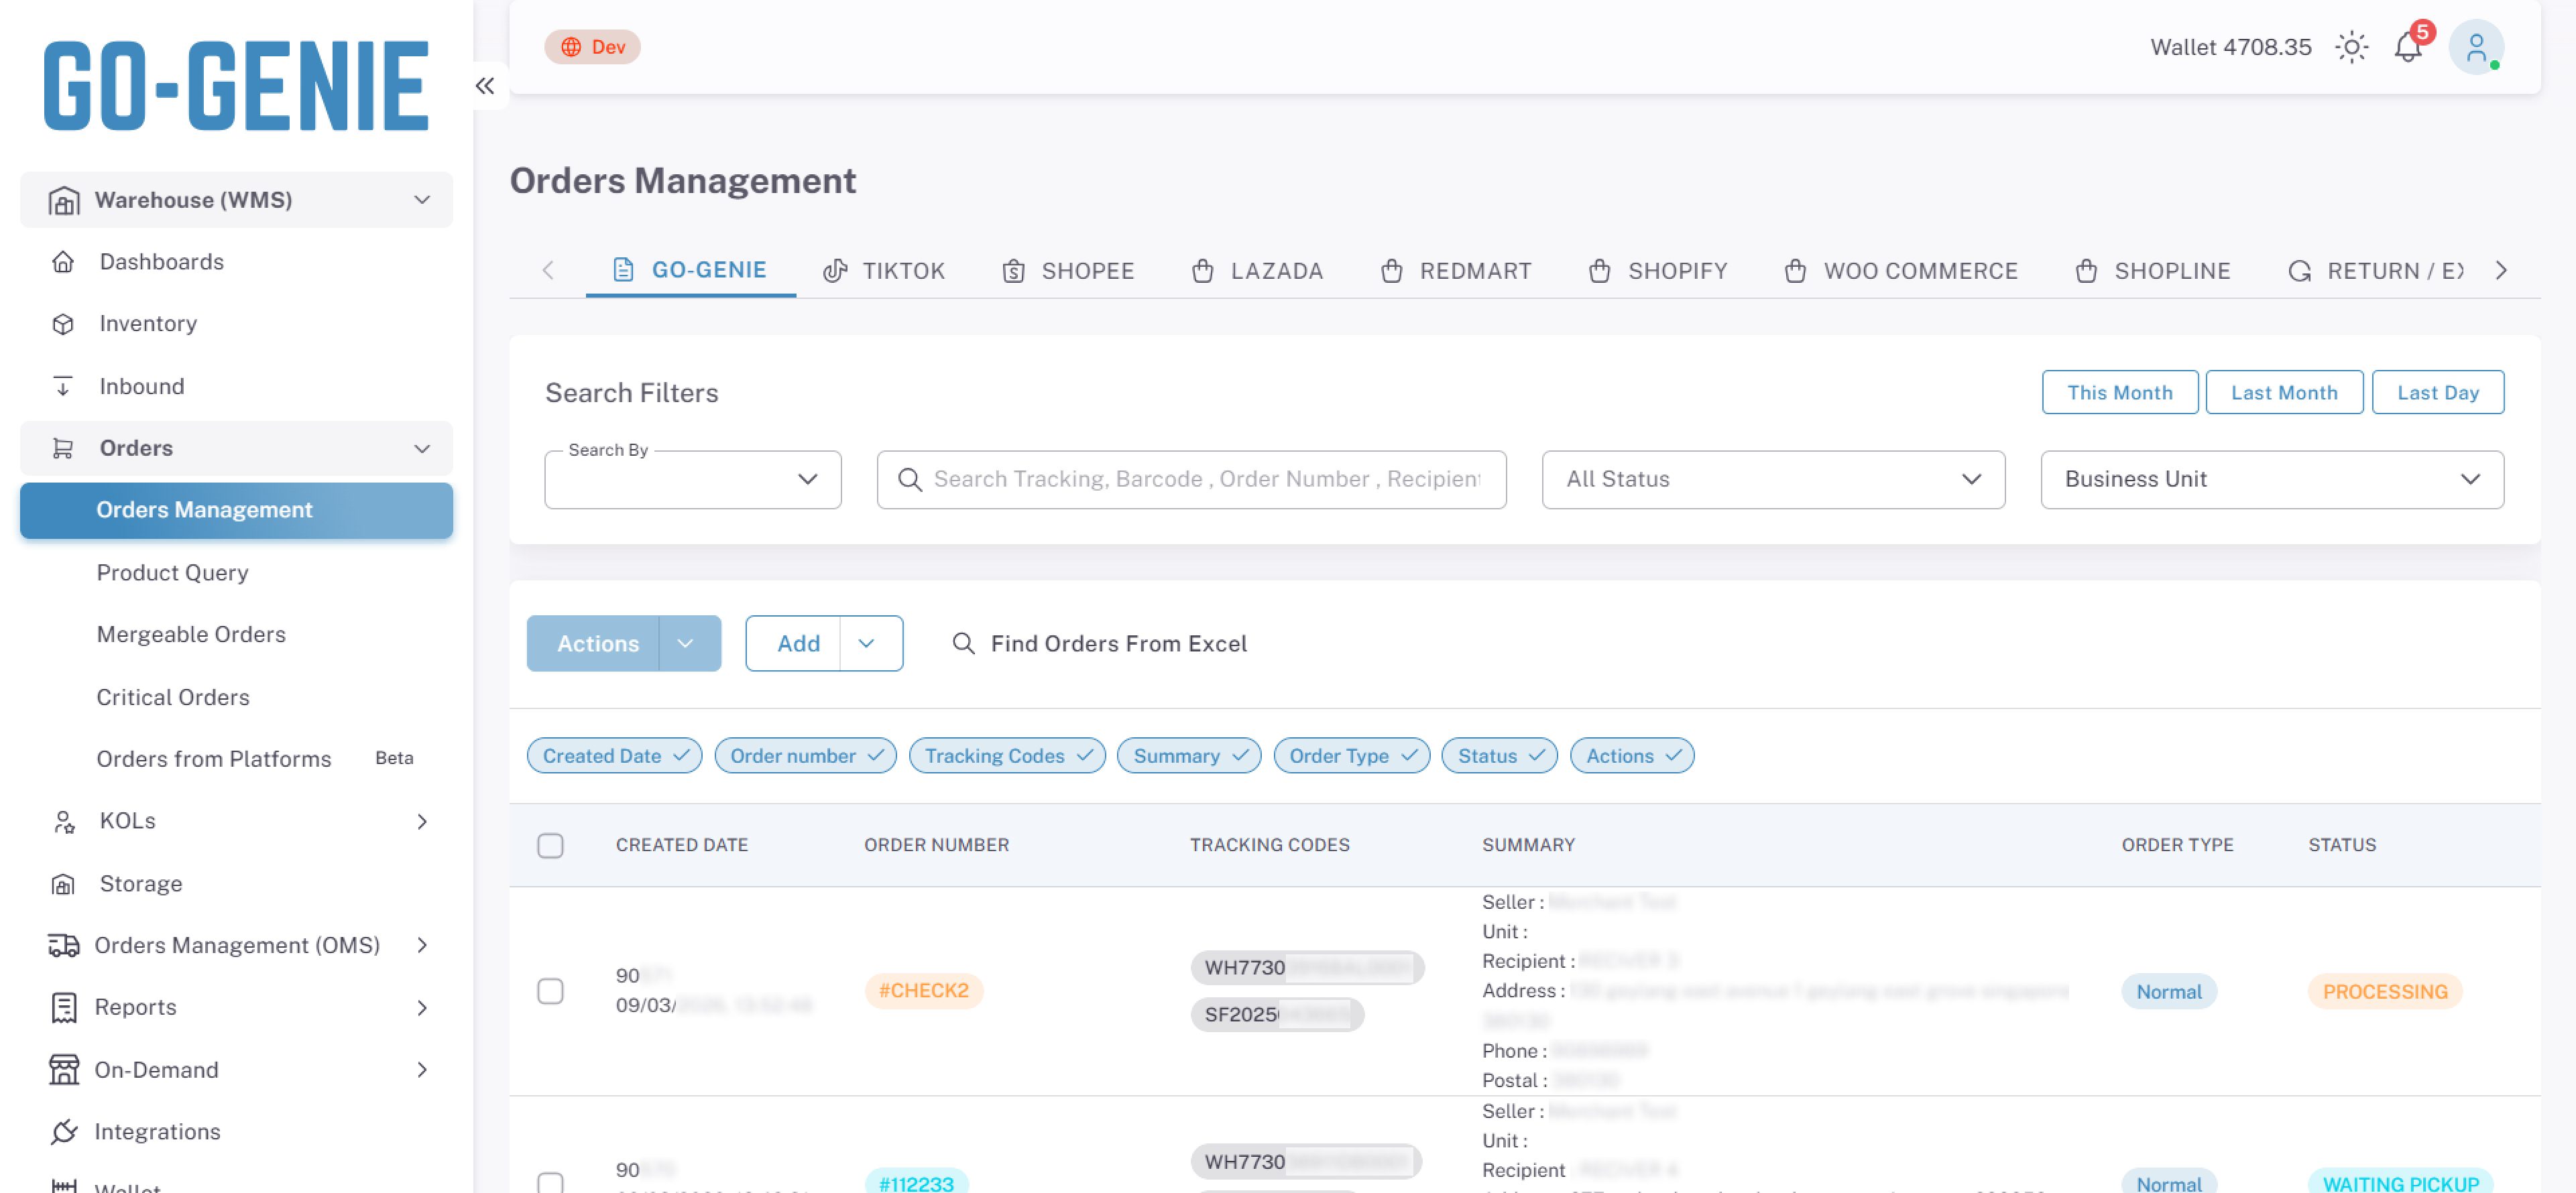2576x1193 pixels.
Task: Click the GO-GENIE document tab icon
Action: pos(623,270)
